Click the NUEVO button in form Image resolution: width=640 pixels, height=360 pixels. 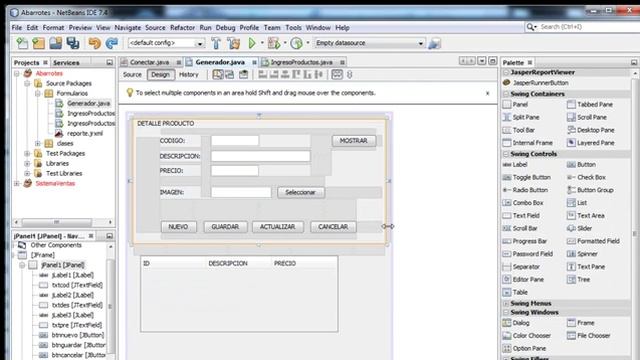[178, 227]
